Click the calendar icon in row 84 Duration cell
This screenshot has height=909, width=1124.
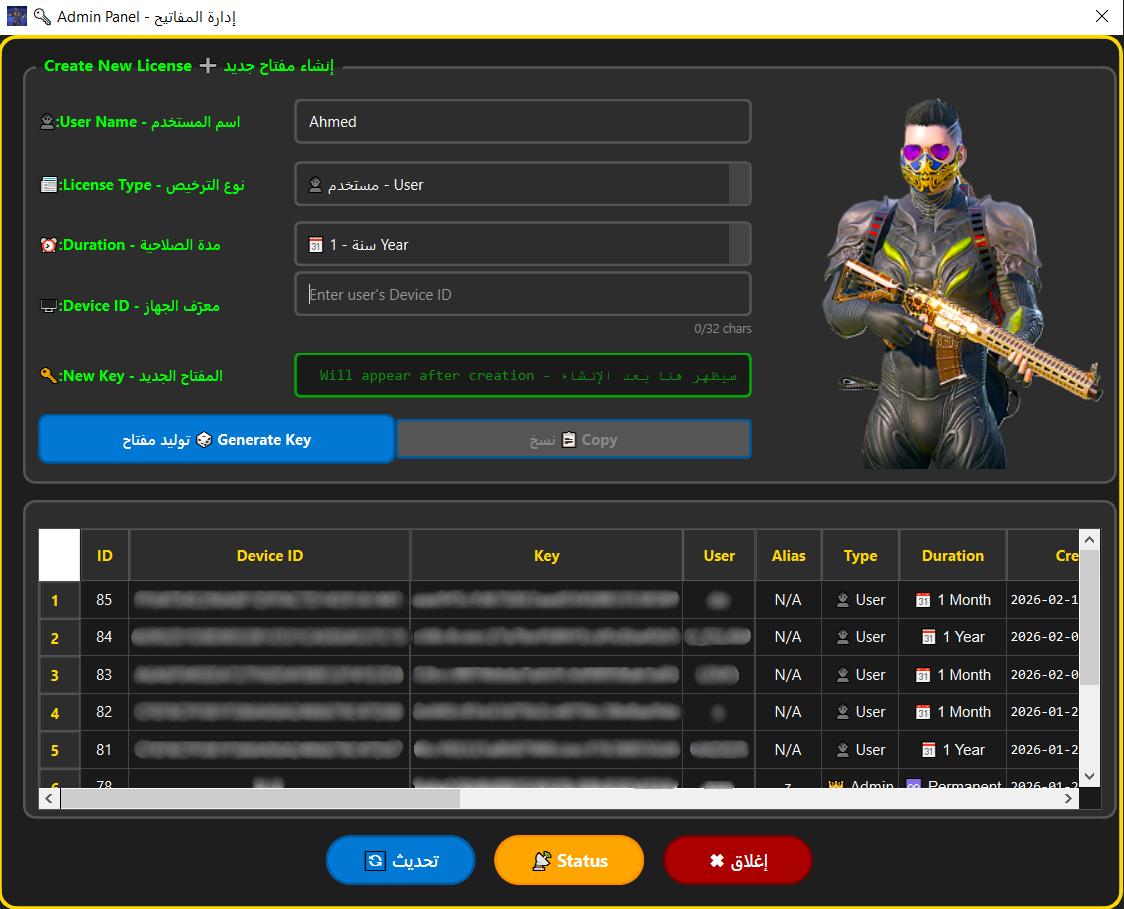pyautogui.click(x=923, y=637)
